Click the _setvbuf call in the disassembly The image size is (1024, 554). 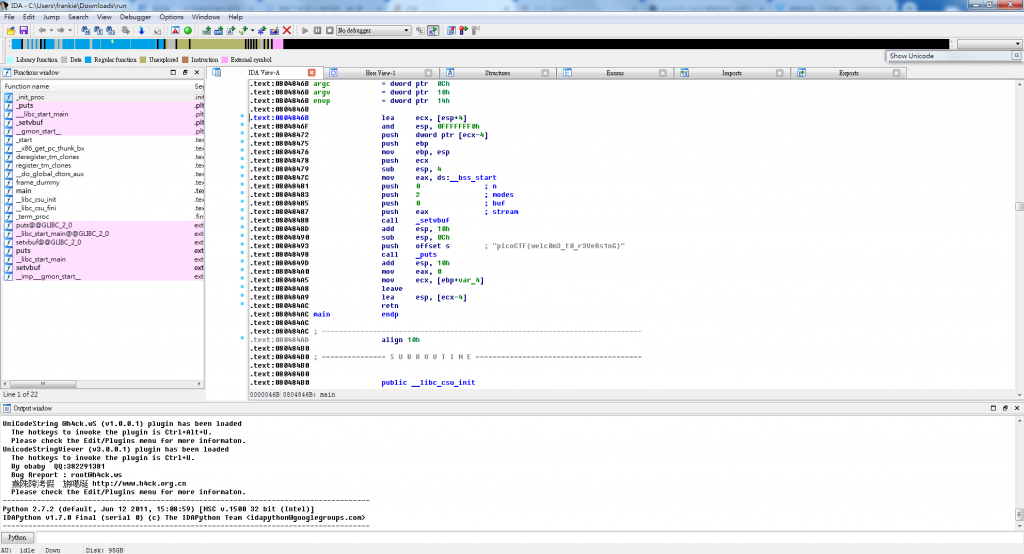point(432,221)
